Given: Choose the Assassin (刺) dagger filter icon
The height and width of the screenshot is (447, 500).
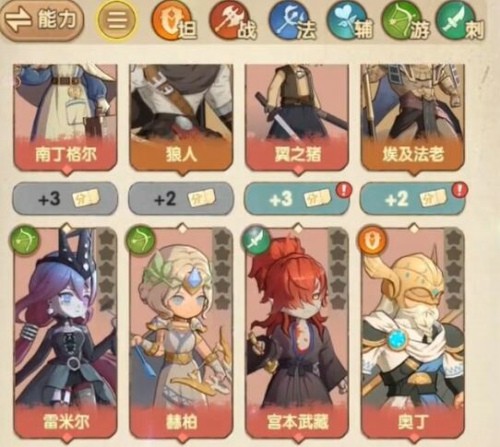Looking at the screenshot, I should coord(460,21).
